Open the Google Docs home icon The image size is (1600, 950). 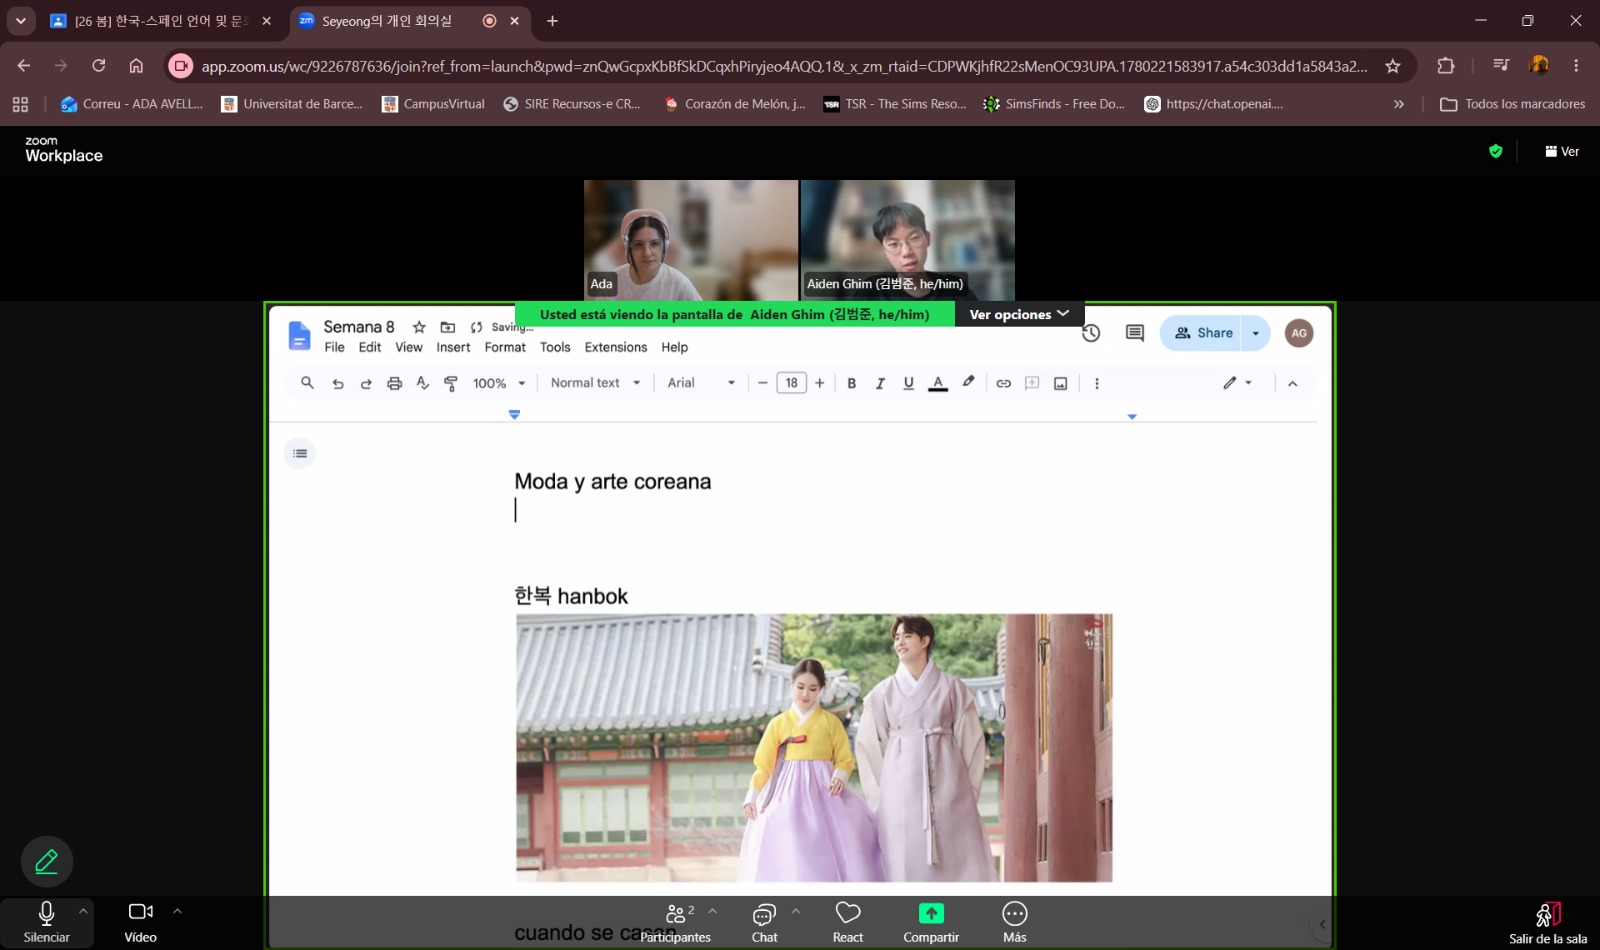[299, 336]
